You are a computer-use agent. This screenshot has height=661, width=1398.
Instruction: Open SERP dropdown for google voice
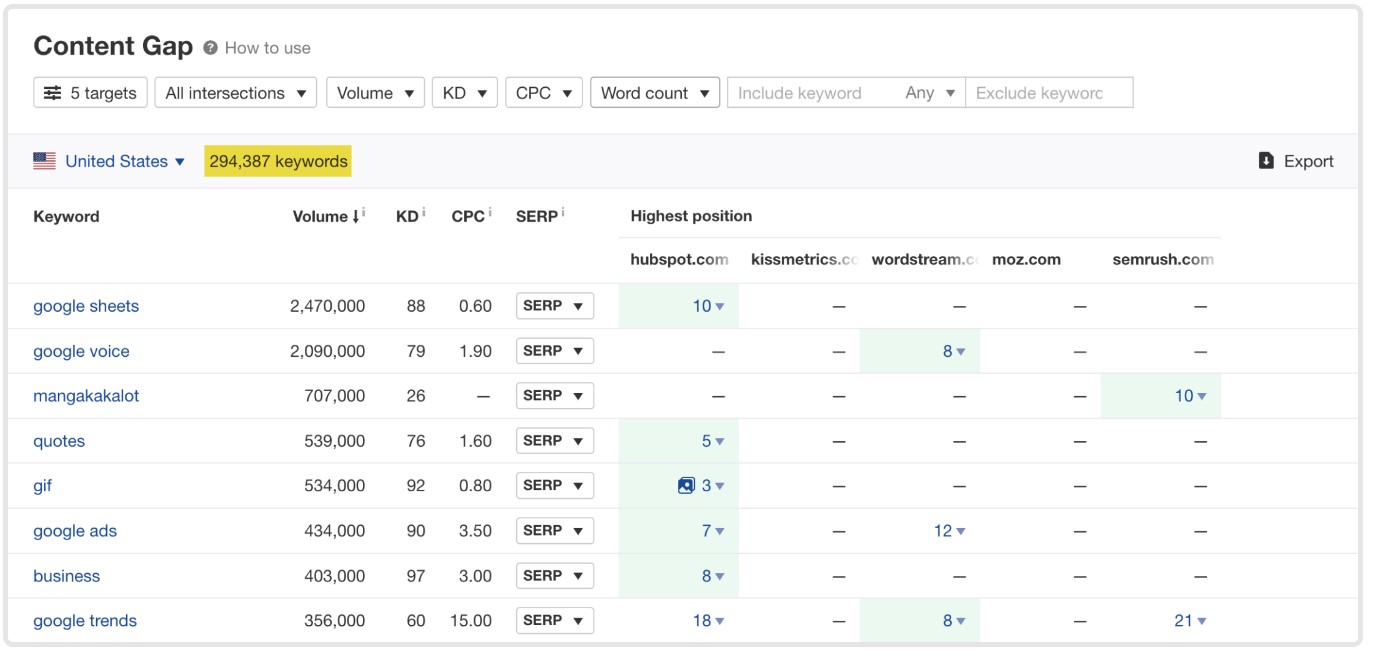tap(555, 351)
